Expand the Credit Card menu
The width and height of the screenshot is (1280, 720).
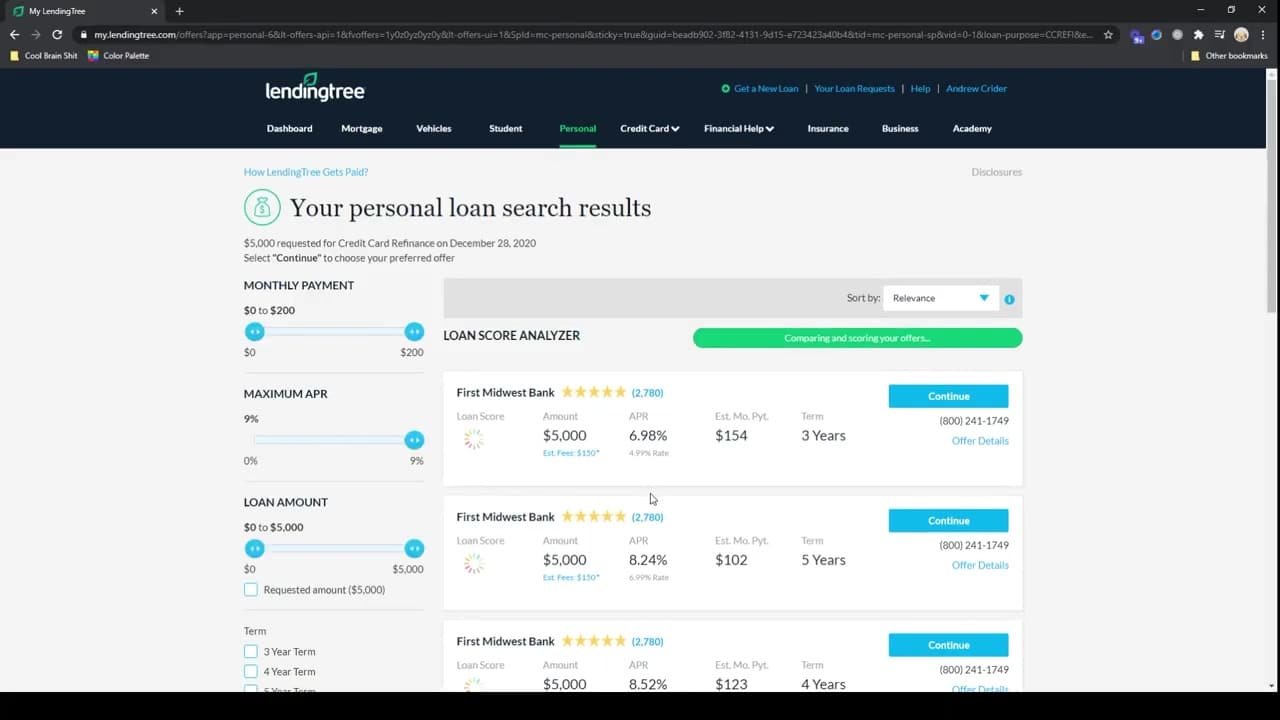(x=649, y=128)
